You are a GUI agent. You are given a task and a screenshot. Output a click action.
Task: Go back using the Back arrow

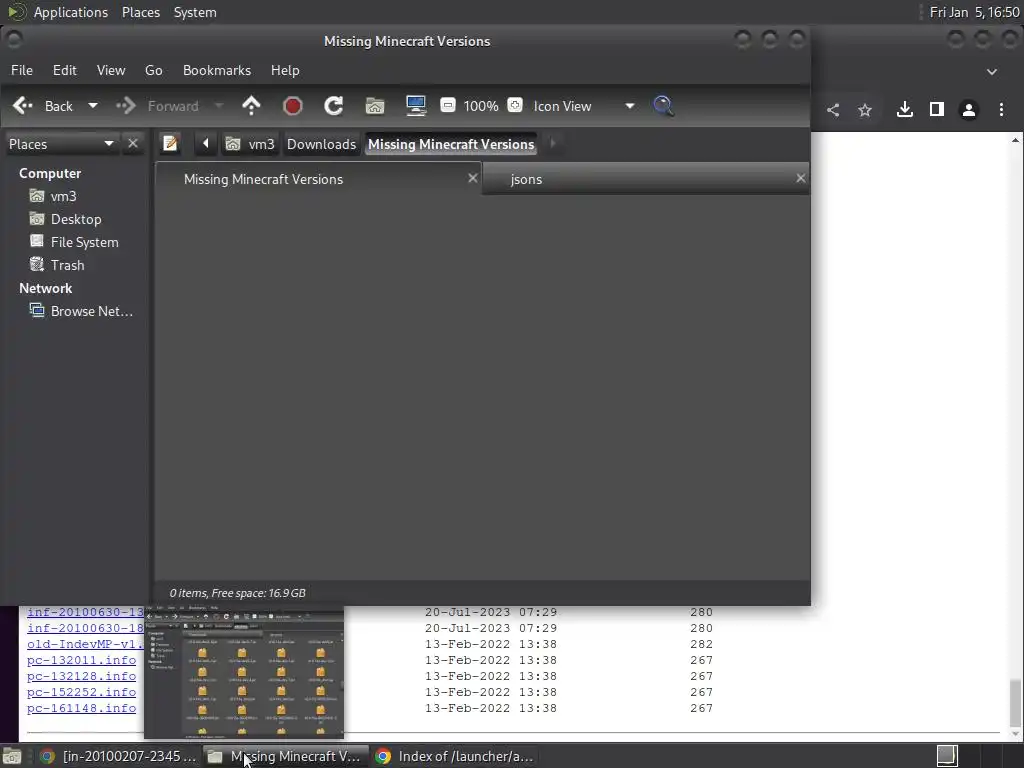click(x=42, y=106)
